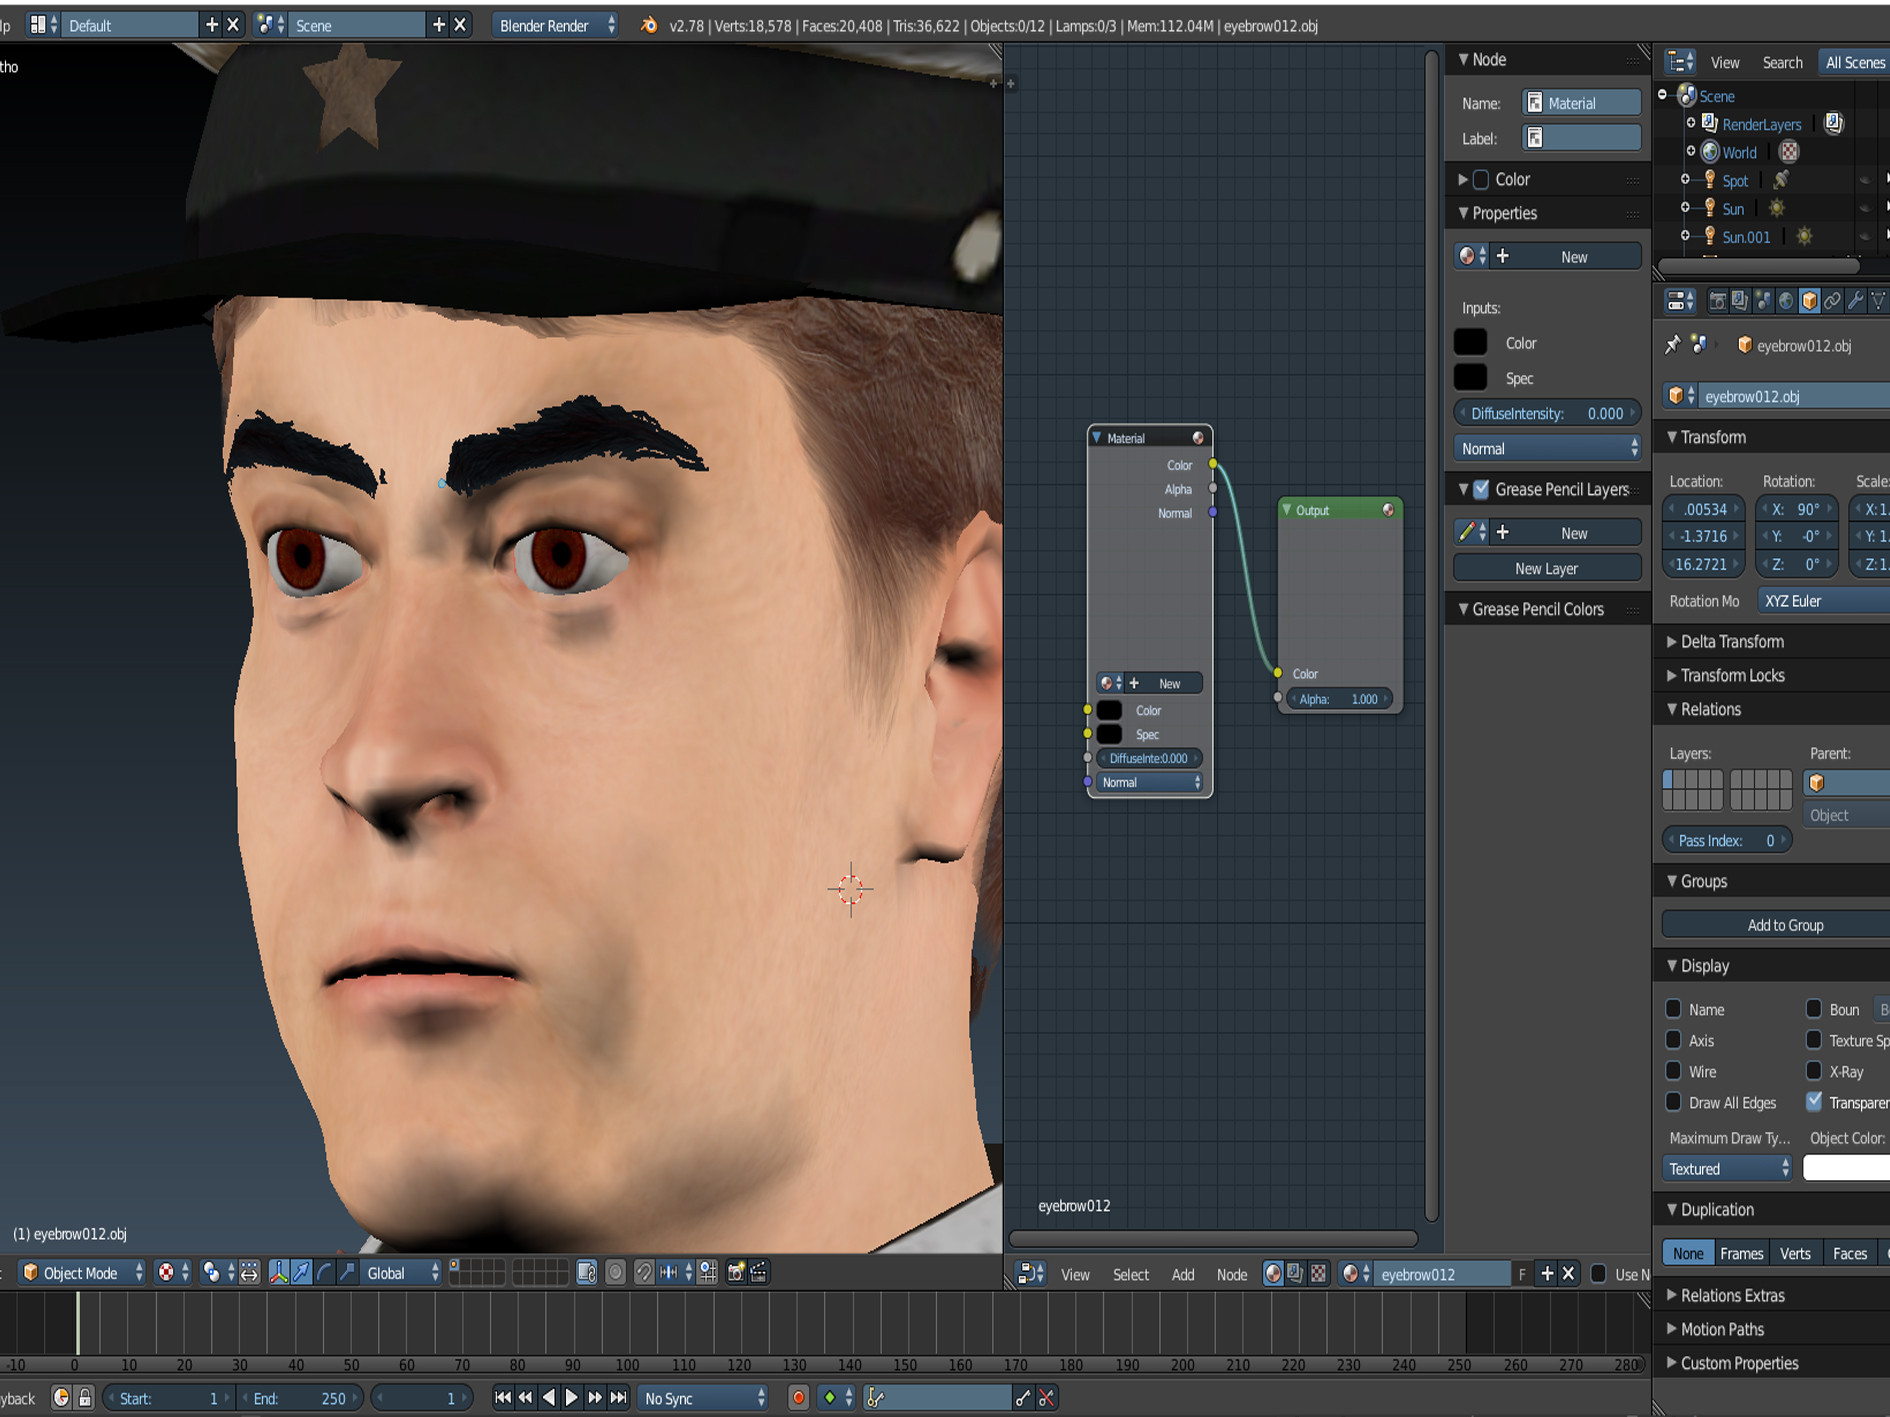
Task: Click the insert keyframe key icon
Action: [1022, 1398]
